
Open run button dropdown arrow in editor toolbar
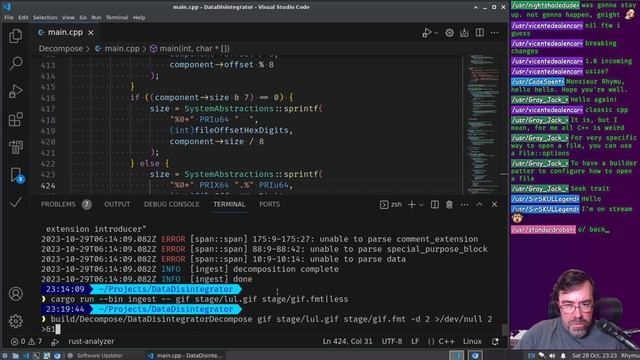click(436, 33)
